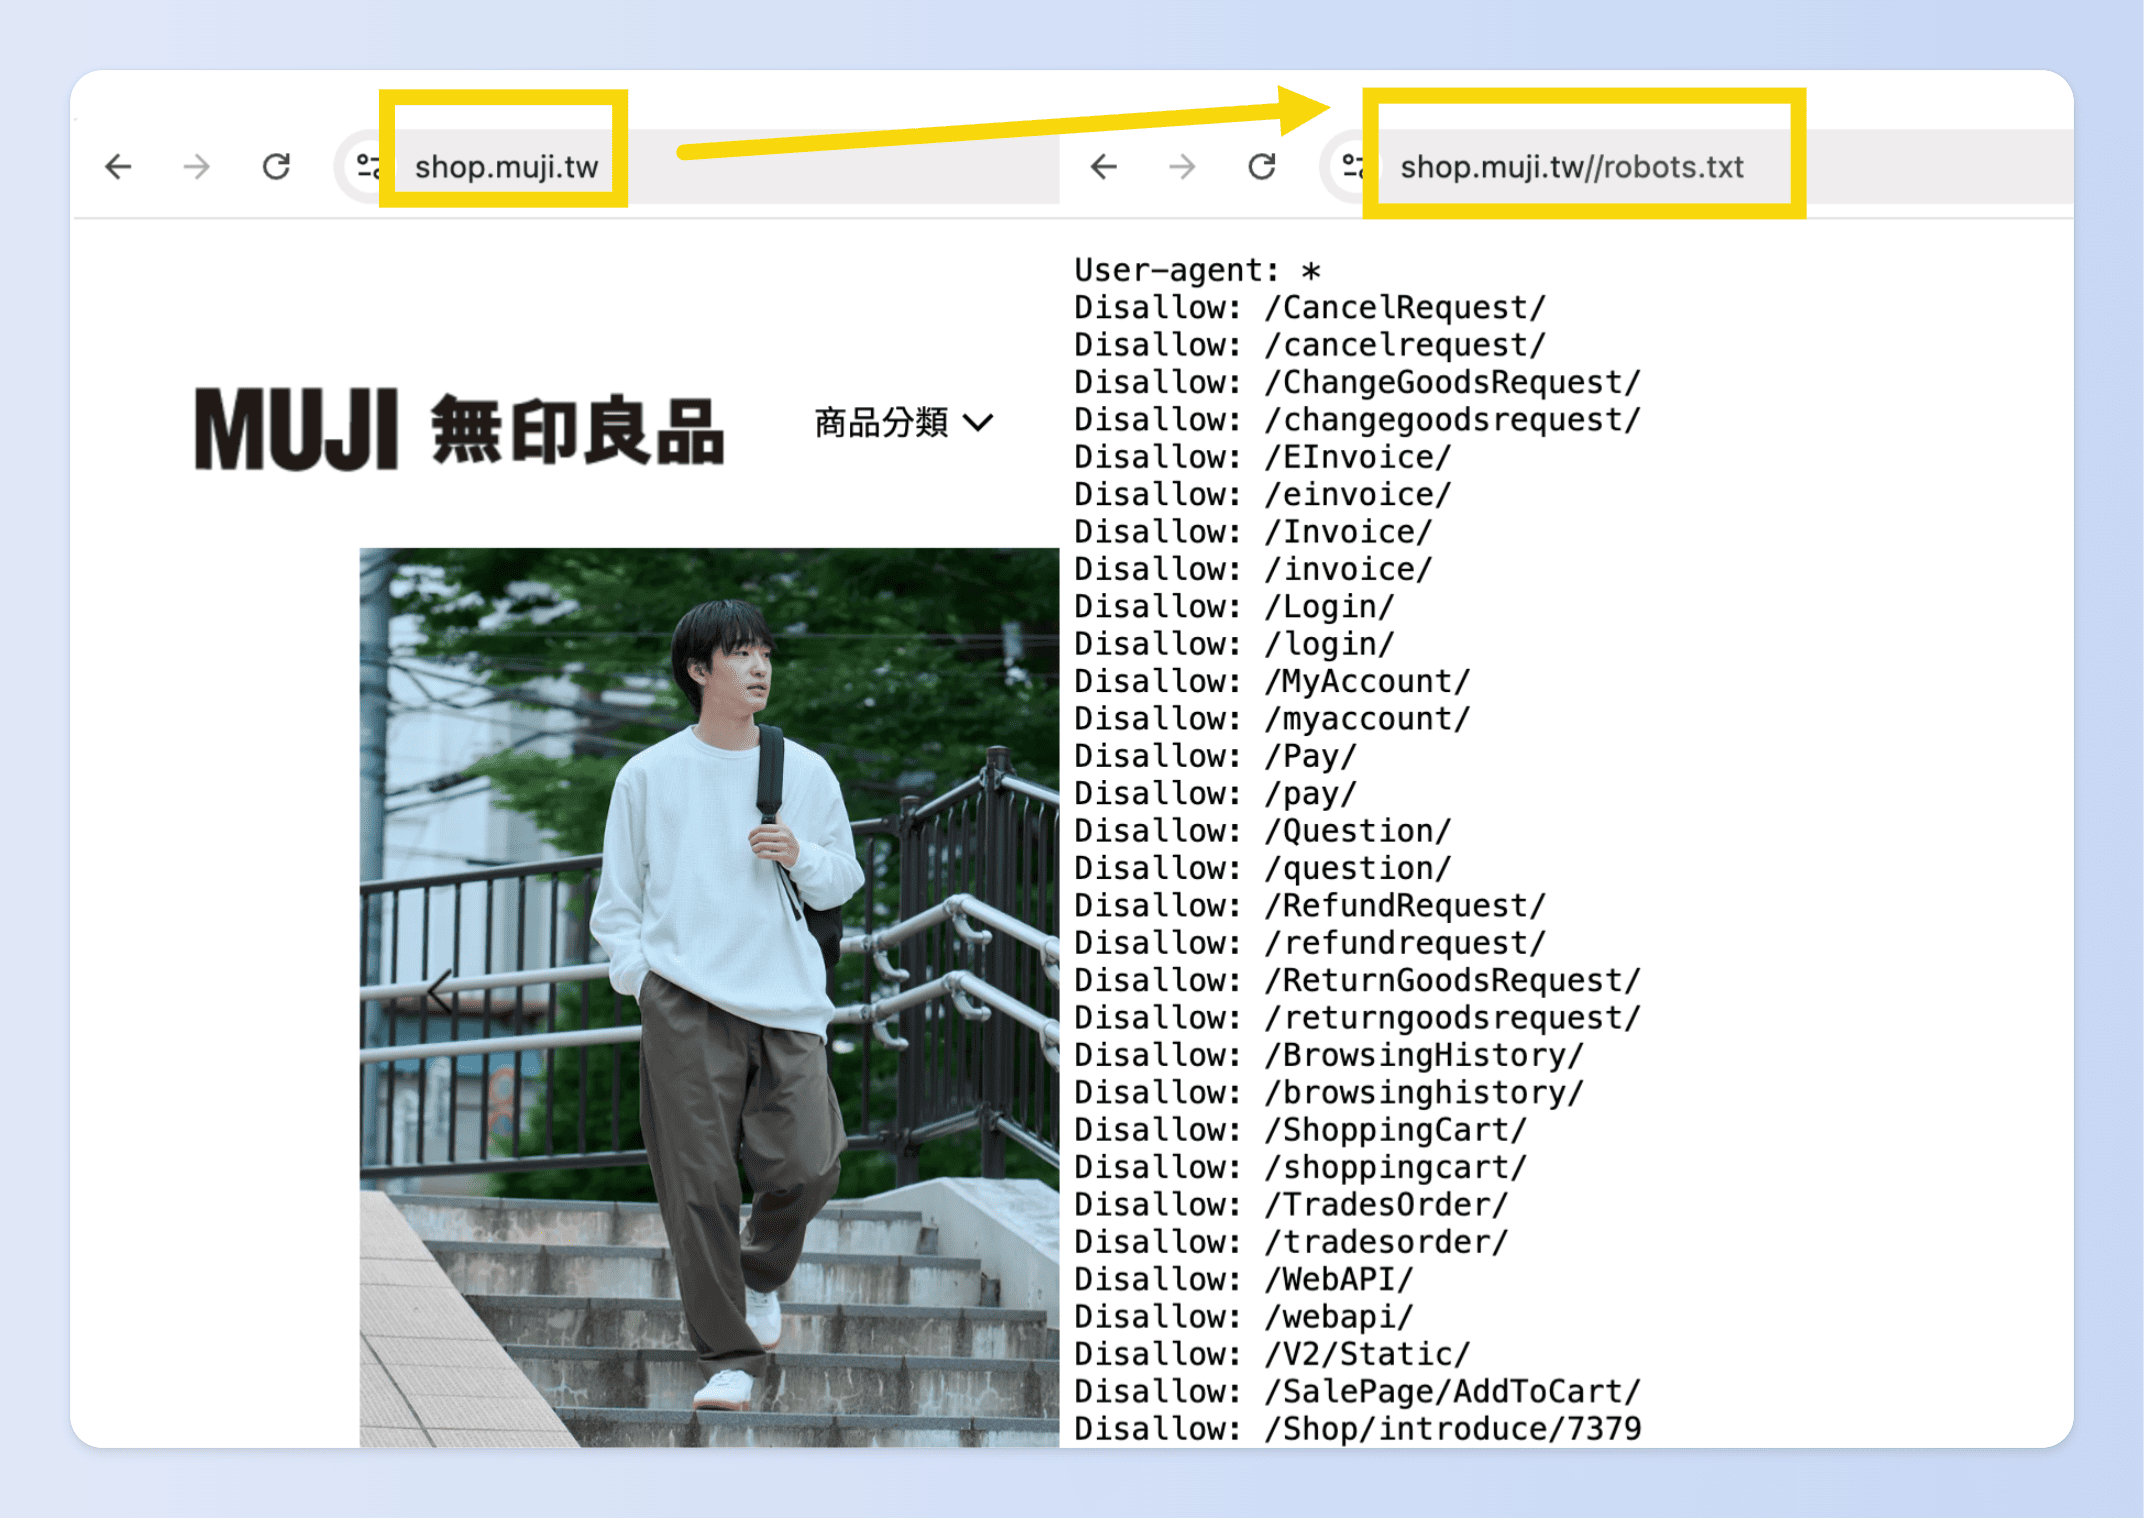Collapse the 商品分類 category list
This screenshot has height=1518, width=2144.
pos(977,423)
